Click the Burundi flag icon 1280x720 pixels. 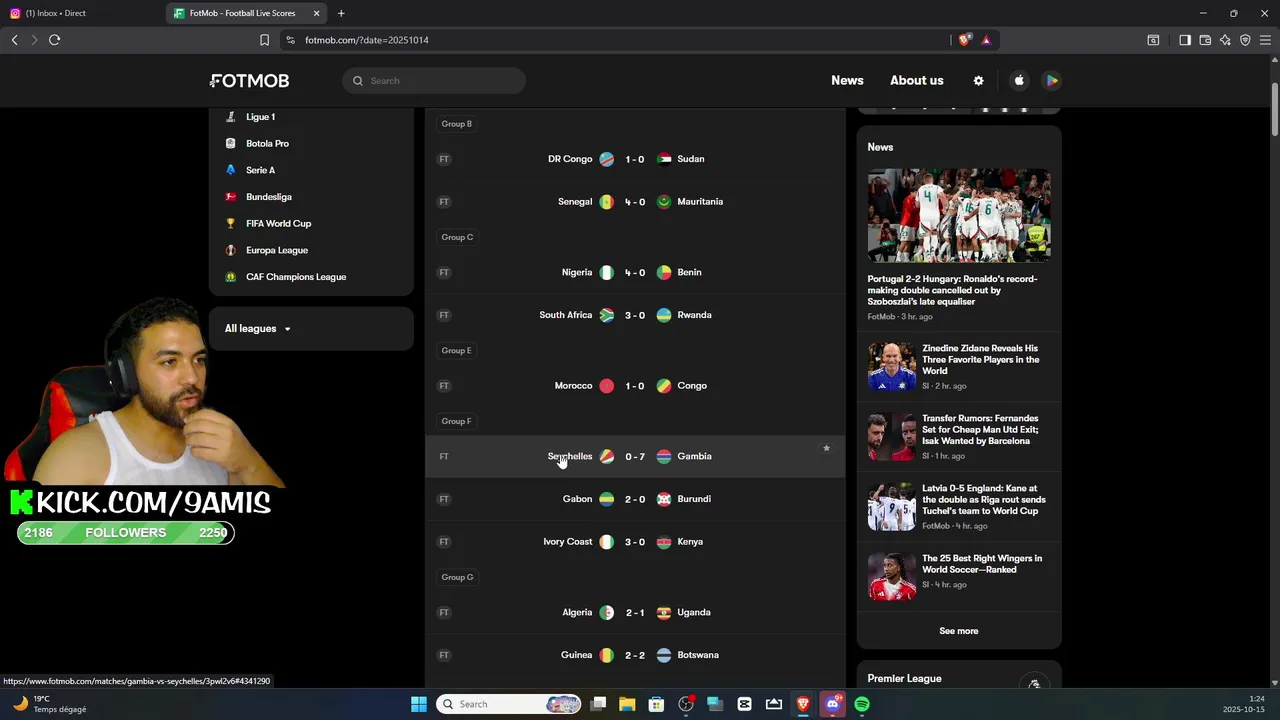[664, 499]
